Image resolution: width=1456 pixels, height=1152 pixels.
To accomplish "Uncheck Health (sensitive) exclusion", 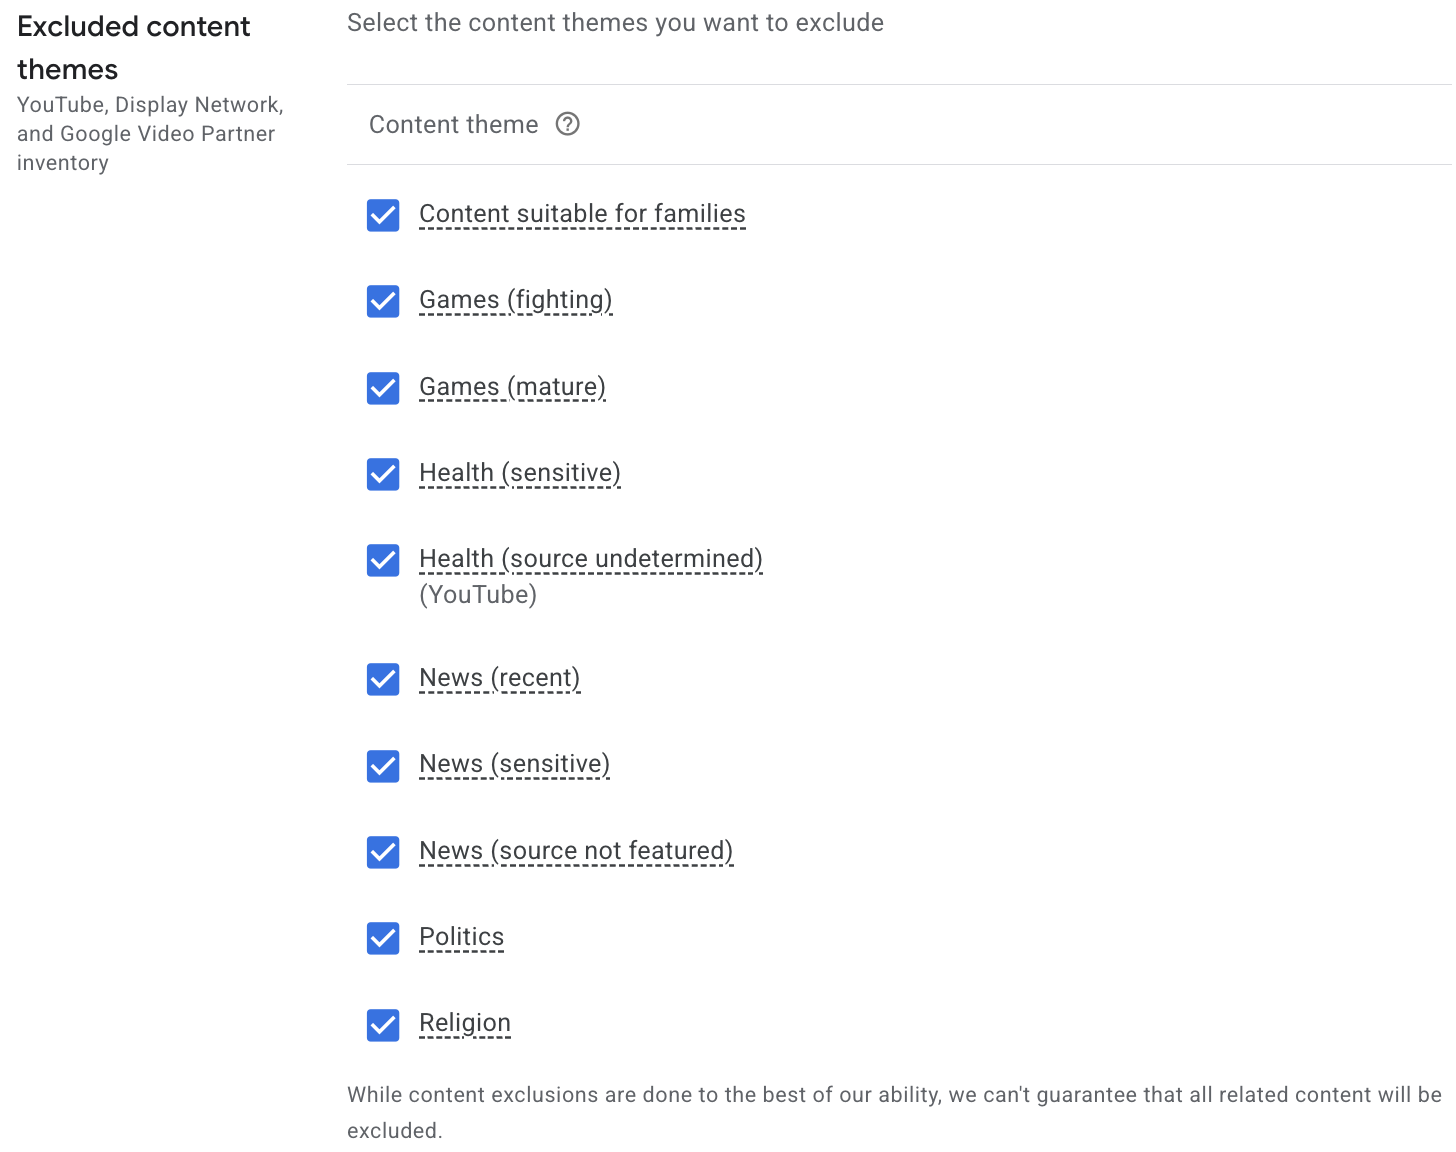I will coord(383,474).
